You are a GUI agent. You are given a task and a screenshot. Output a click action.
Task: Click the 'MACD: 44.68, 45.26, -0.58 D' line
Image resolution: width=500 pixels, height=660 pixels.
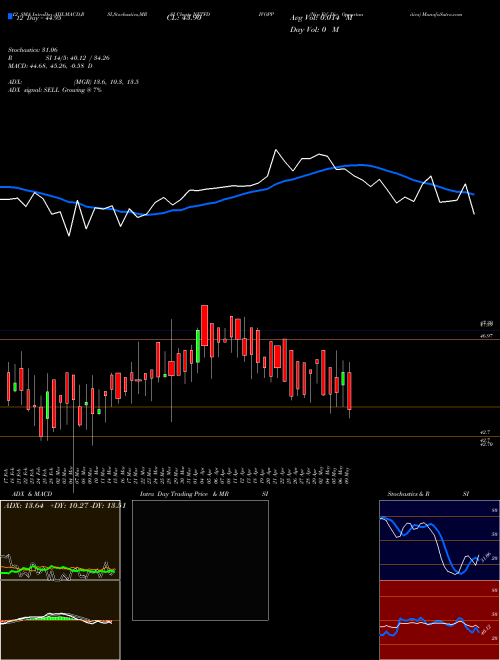pyautogui.click(x=50, y=66)
